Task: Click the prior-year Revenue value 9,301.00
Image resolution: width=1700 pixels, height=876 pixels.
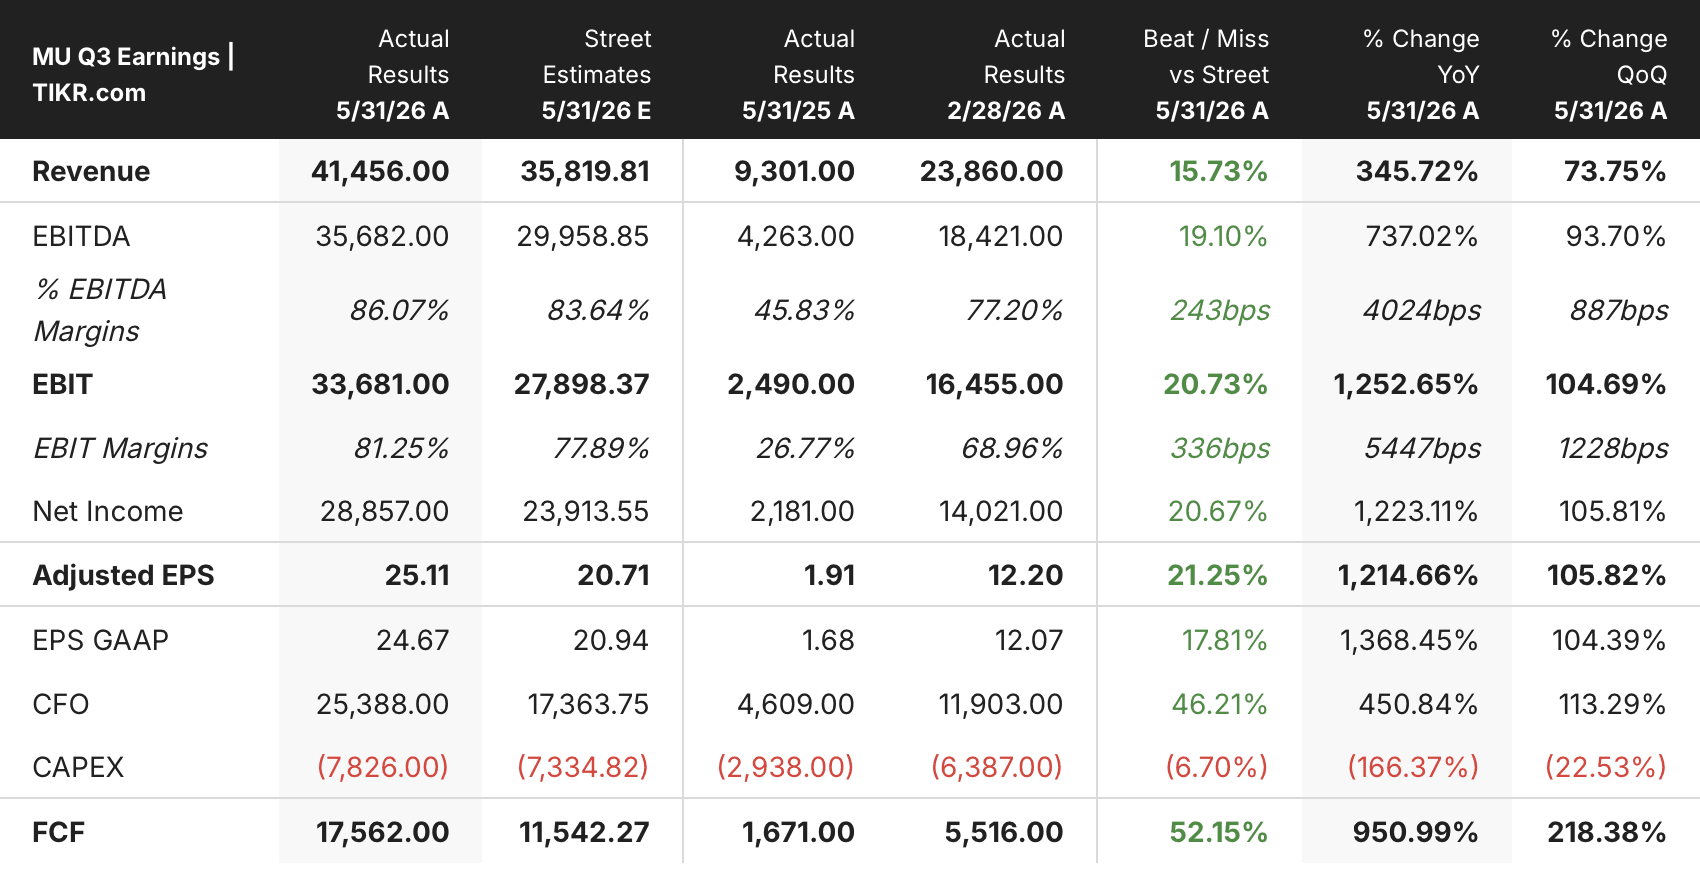Action: click(x=794, y=171)
